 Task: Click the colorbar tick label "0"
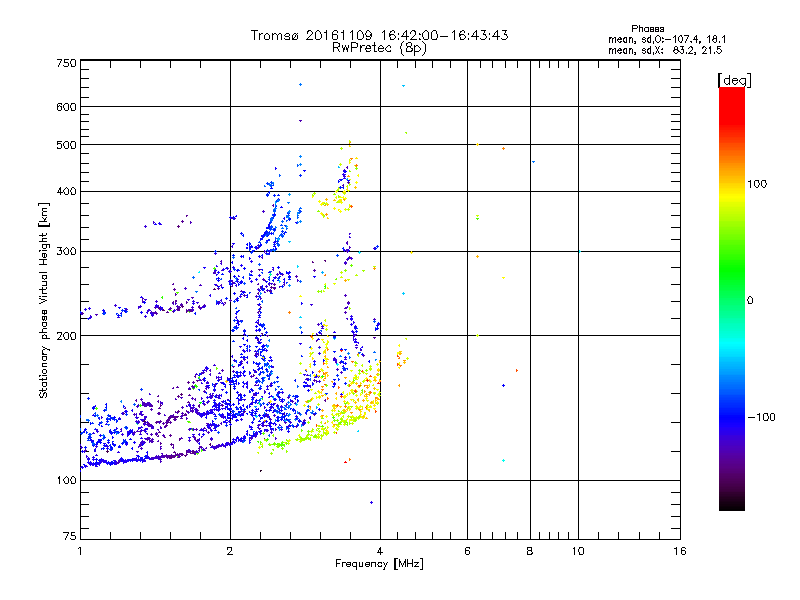point(750,301)
